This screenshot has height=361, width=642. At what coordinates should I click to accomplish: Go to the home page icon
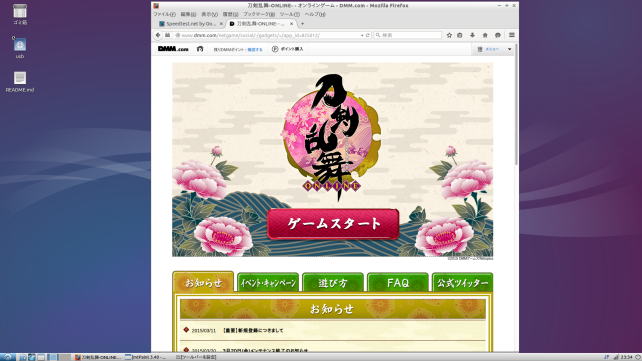click(485, 35)
